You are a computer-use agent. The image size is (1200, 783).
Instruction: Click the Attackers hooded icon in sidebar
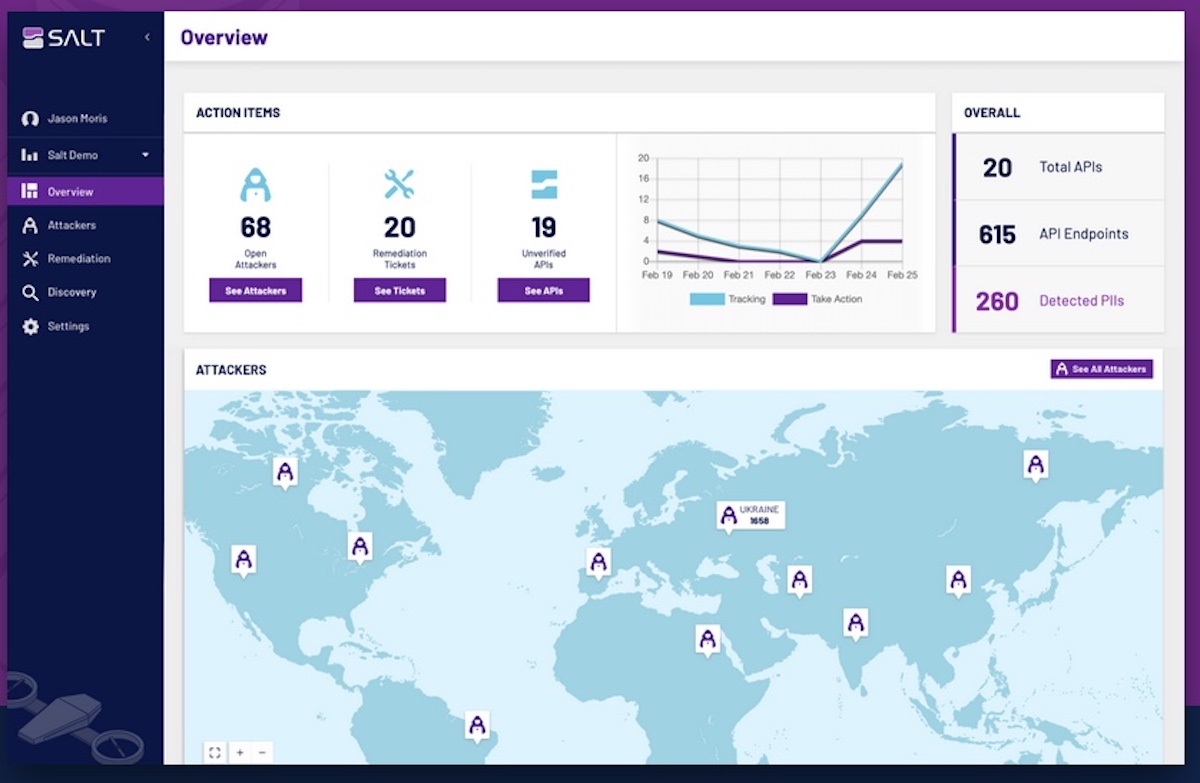[x=30, y=225]
